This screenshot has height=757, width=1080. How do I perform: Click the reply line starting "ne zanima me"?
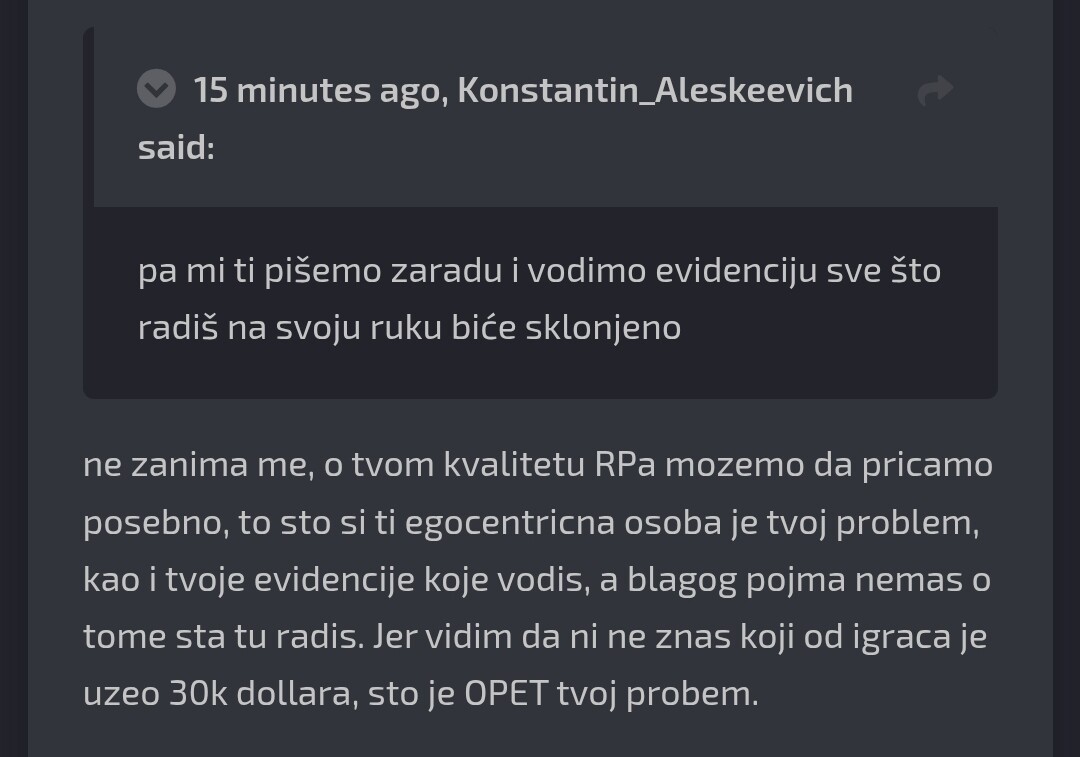click(x=537, y=465)
